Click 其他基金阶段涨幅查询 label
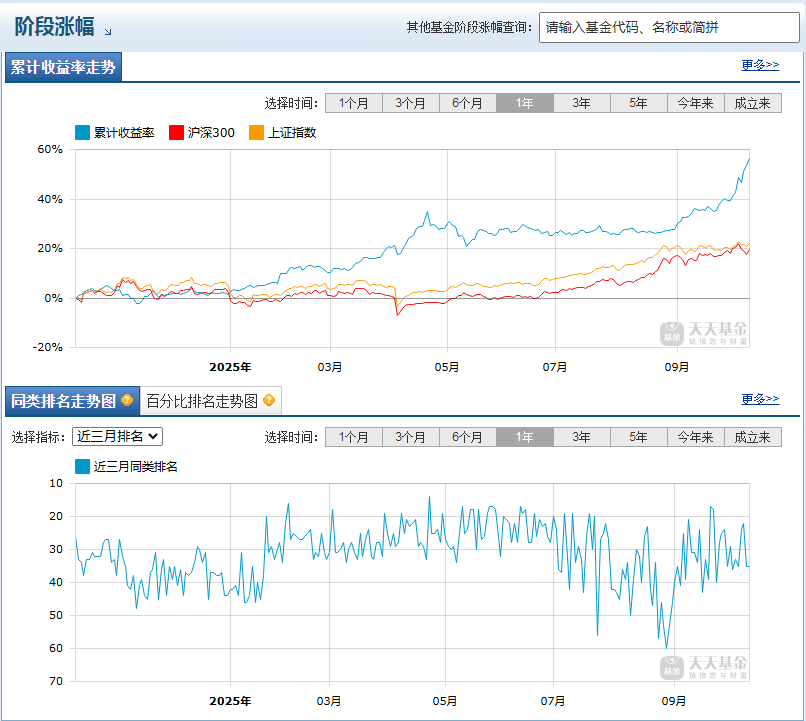 [469, 27]
